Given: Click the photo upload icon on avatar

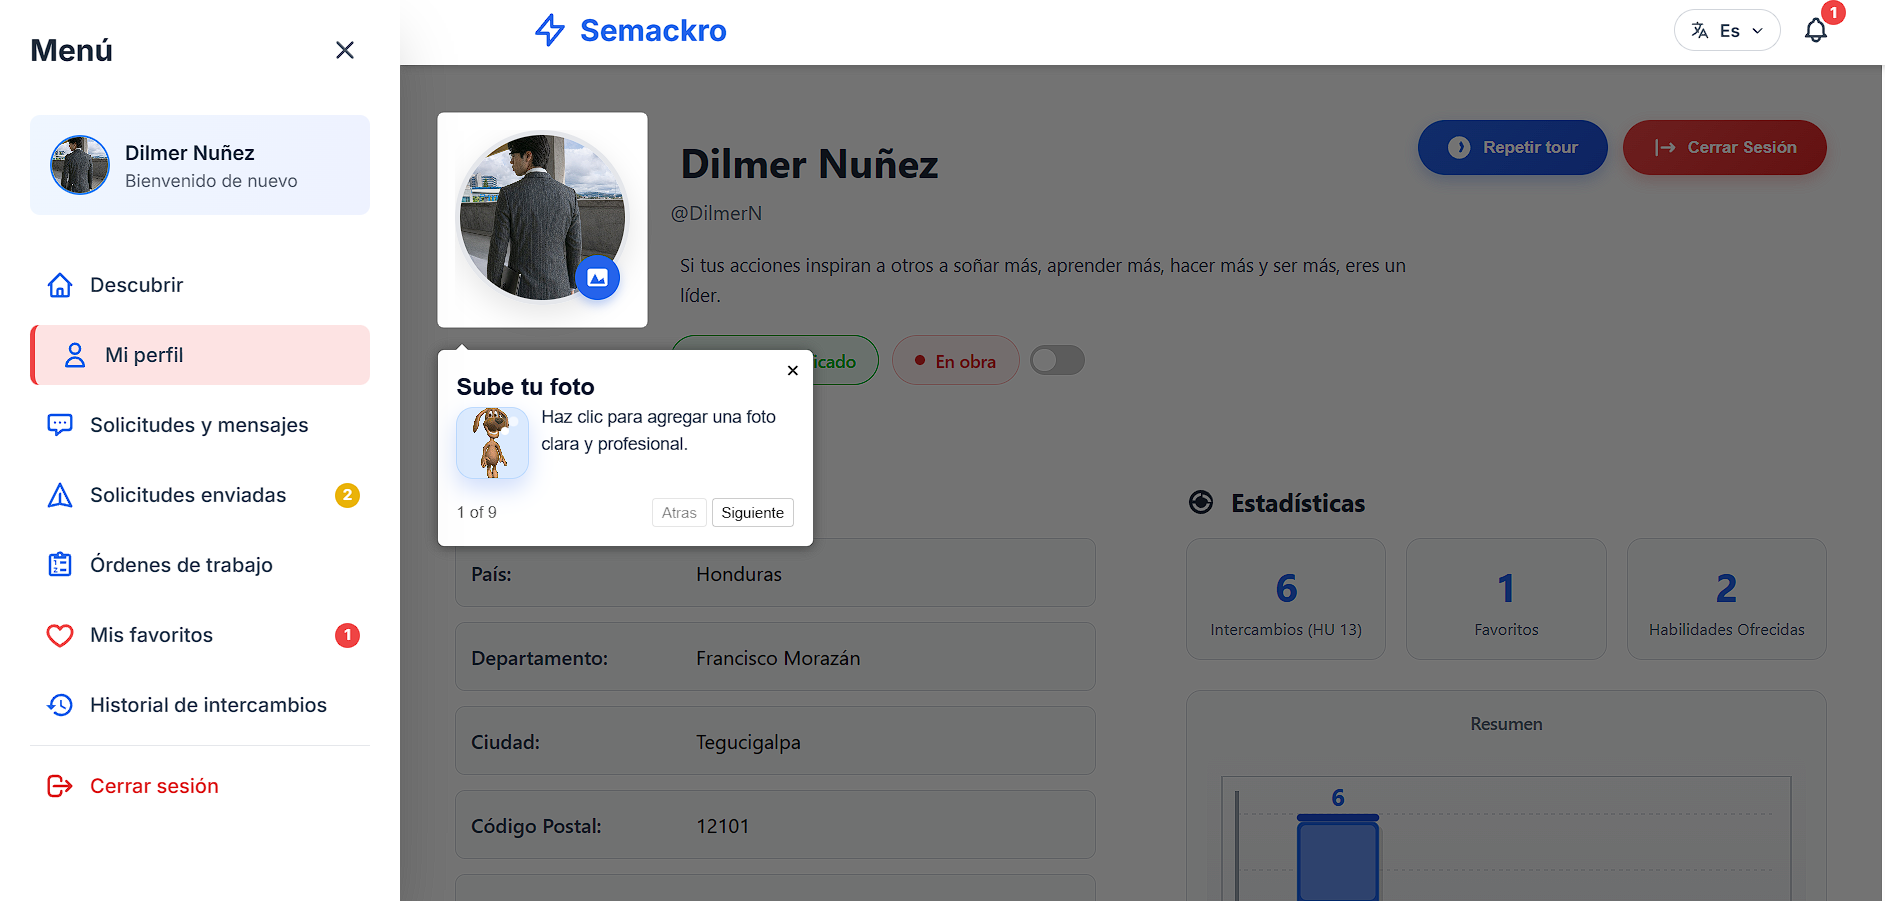Looking at the screenshot, I should (x=597, y=278).
